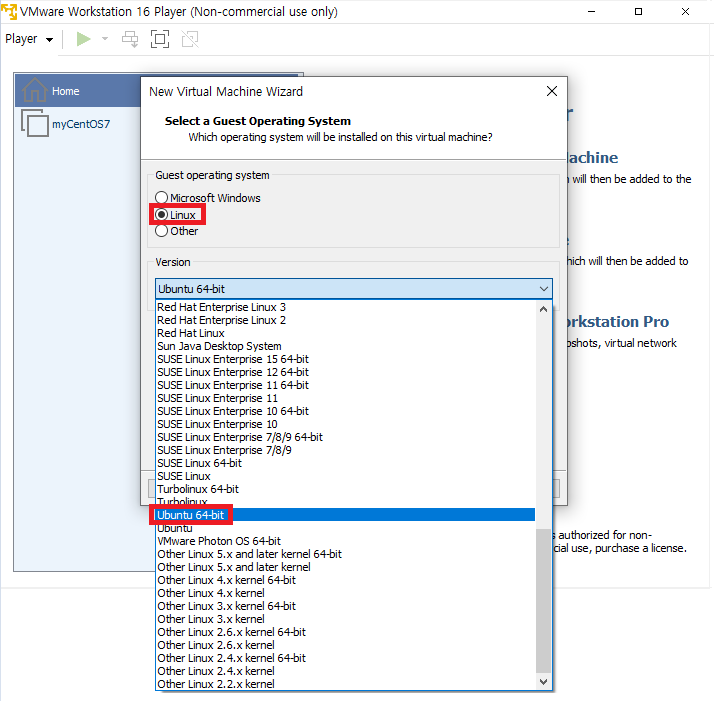Select Other Linux 4.x kernel 64-bit
This screenshot has height=701, width=716.
(x=346, y=580)
